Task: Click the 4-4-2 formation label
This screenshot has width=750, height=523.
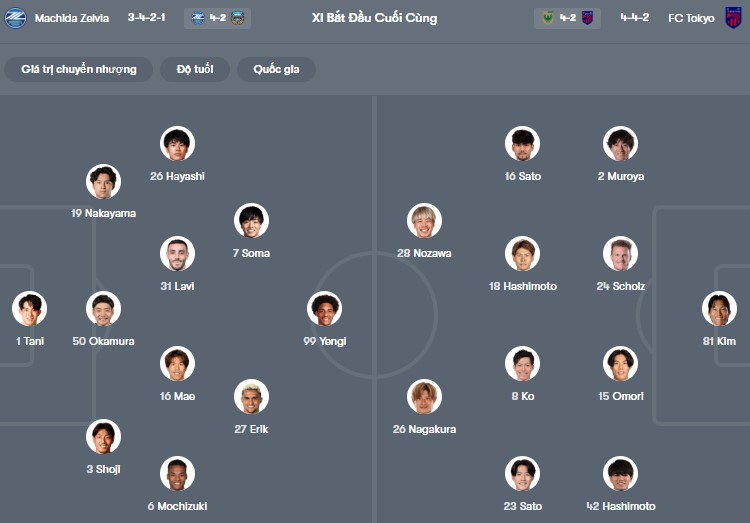Action: click(636, 18)
